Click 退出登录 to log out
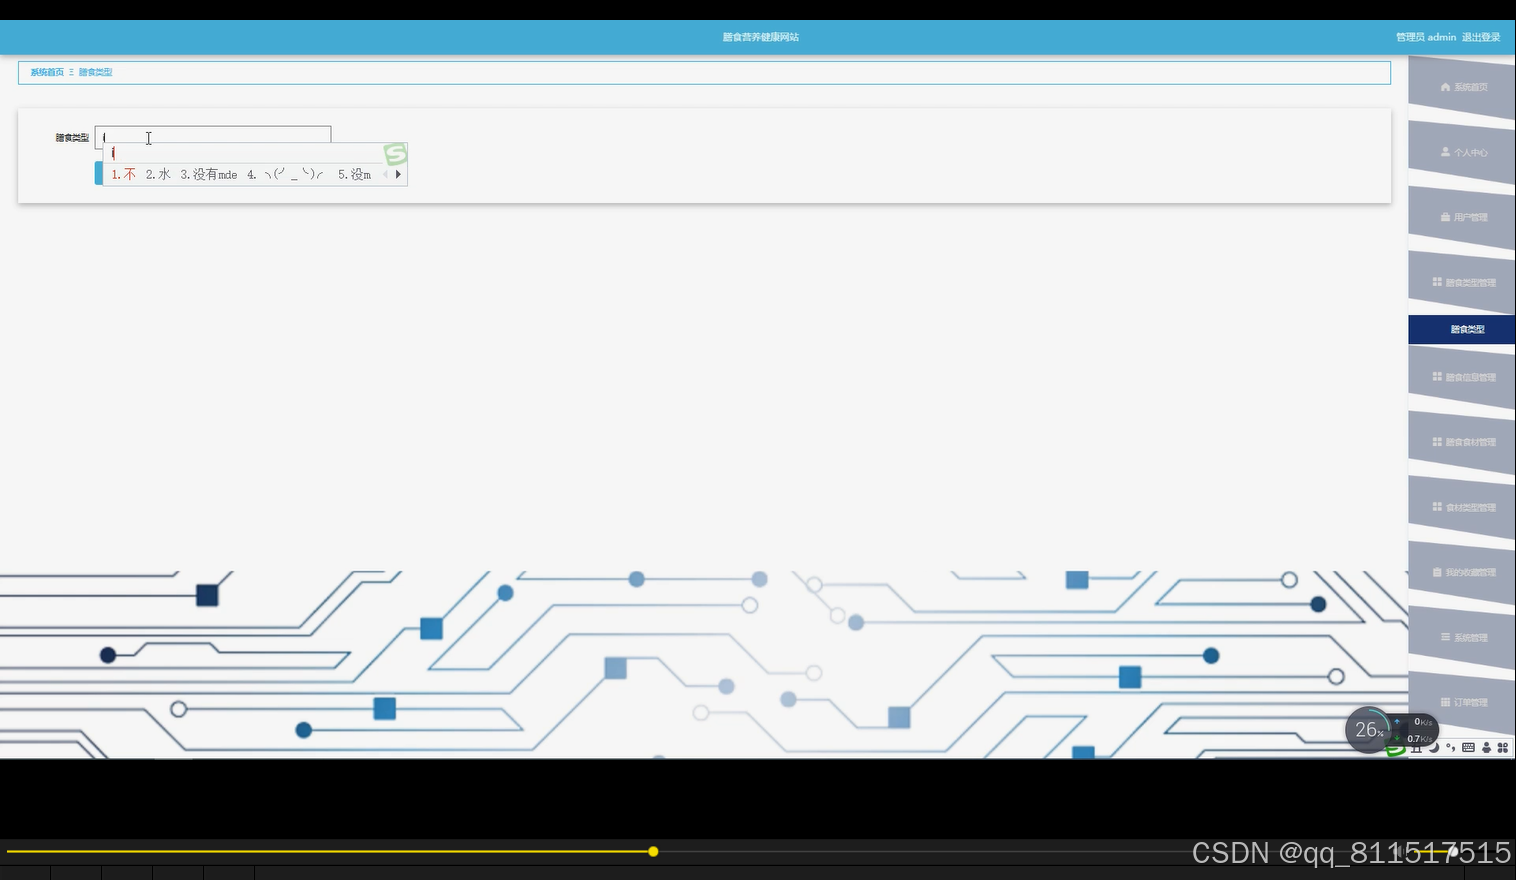Image resolution: width=1516 pixels, height=880 pixels. (1481, 37)
